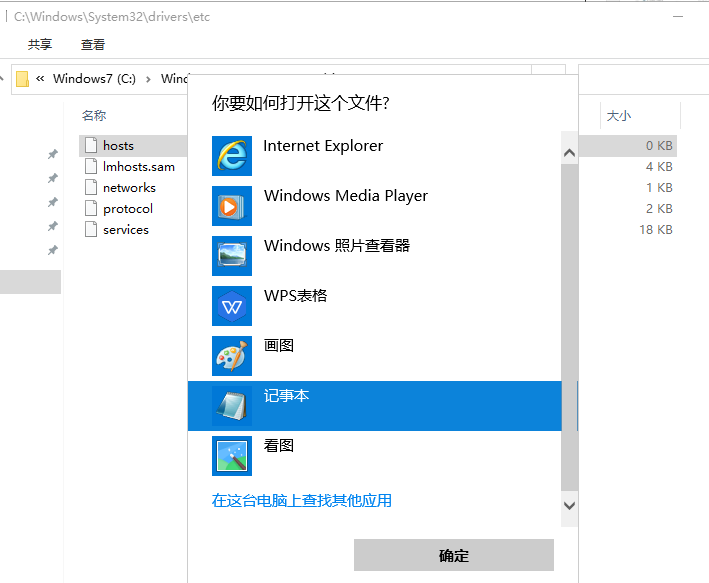The width and height of the screenshot is (709, 583).
Task: Select the WPS表格 app icon
Action: (x=232, y=306)
